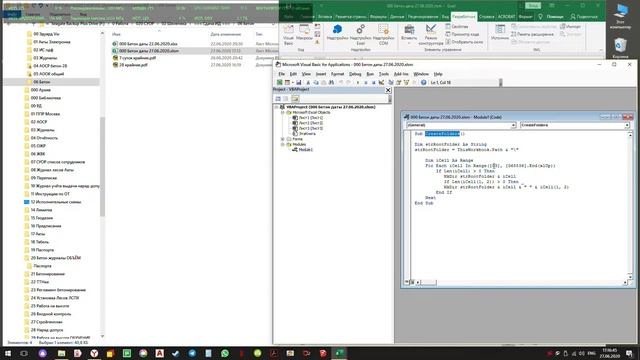Viewport: 640px width, 360px height.
Task: Open the Insert menu in VBA editor
Action: pos(321,74)
